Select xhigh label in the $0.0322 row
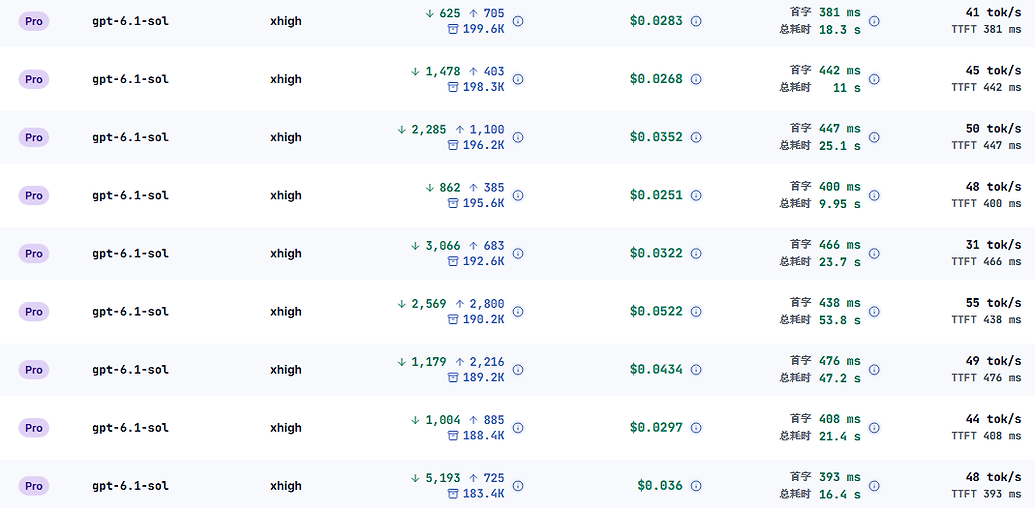The image size is (1035, 508). pos(286,253)
